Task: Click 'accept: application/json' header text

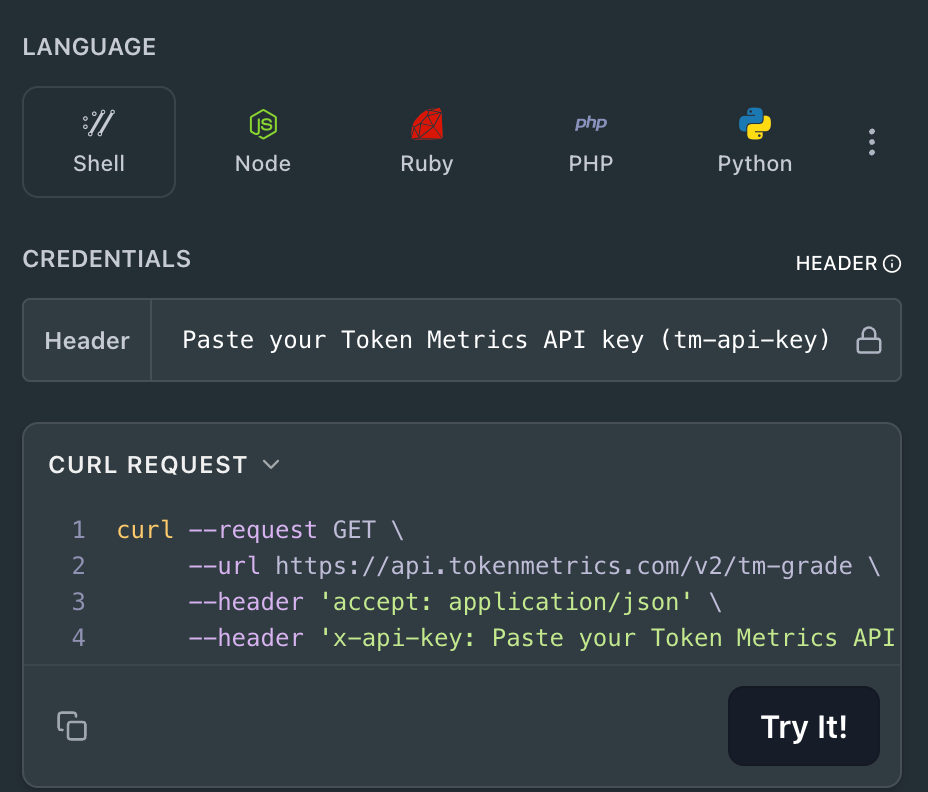Action: tap(505, 603)
